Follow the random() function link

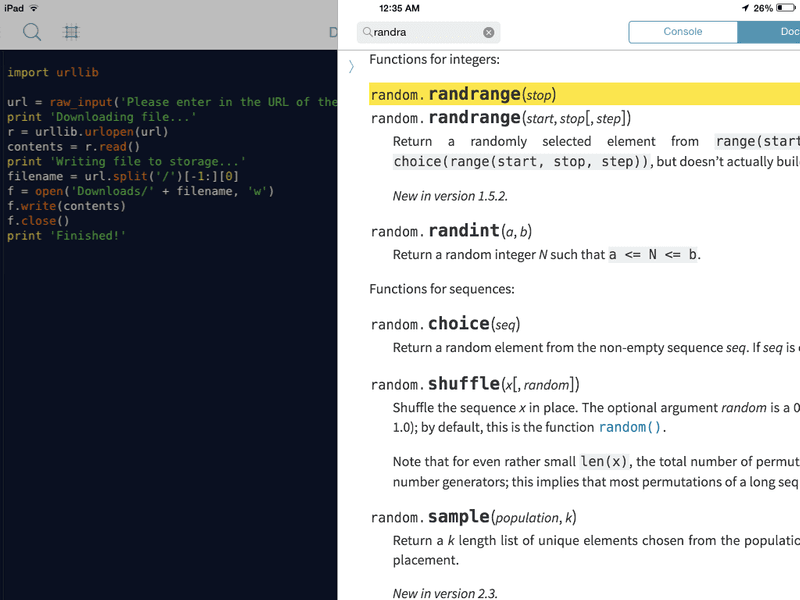tap(630, 427)
